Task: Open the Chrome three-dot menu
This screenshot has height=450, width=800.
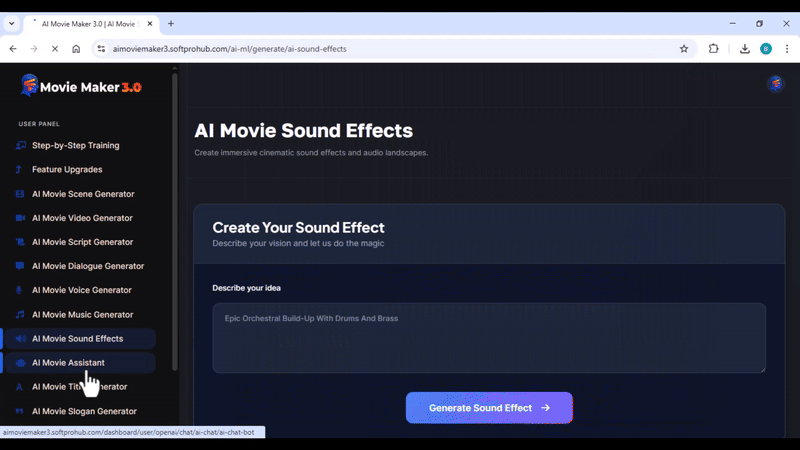Action: click(x=786, y=48)
